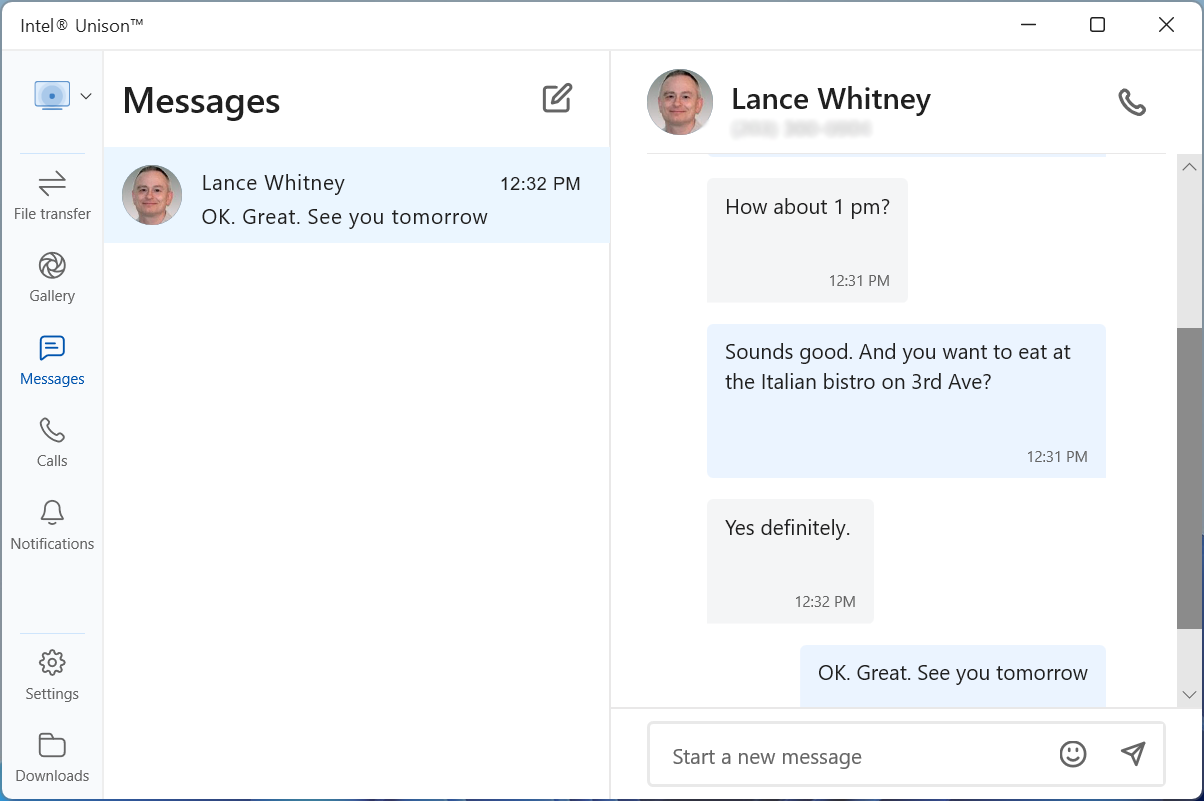The height and width of the screenshot is (801, 1204).
Task: Open the Gallery section
Action: click(x=52, y=277)
